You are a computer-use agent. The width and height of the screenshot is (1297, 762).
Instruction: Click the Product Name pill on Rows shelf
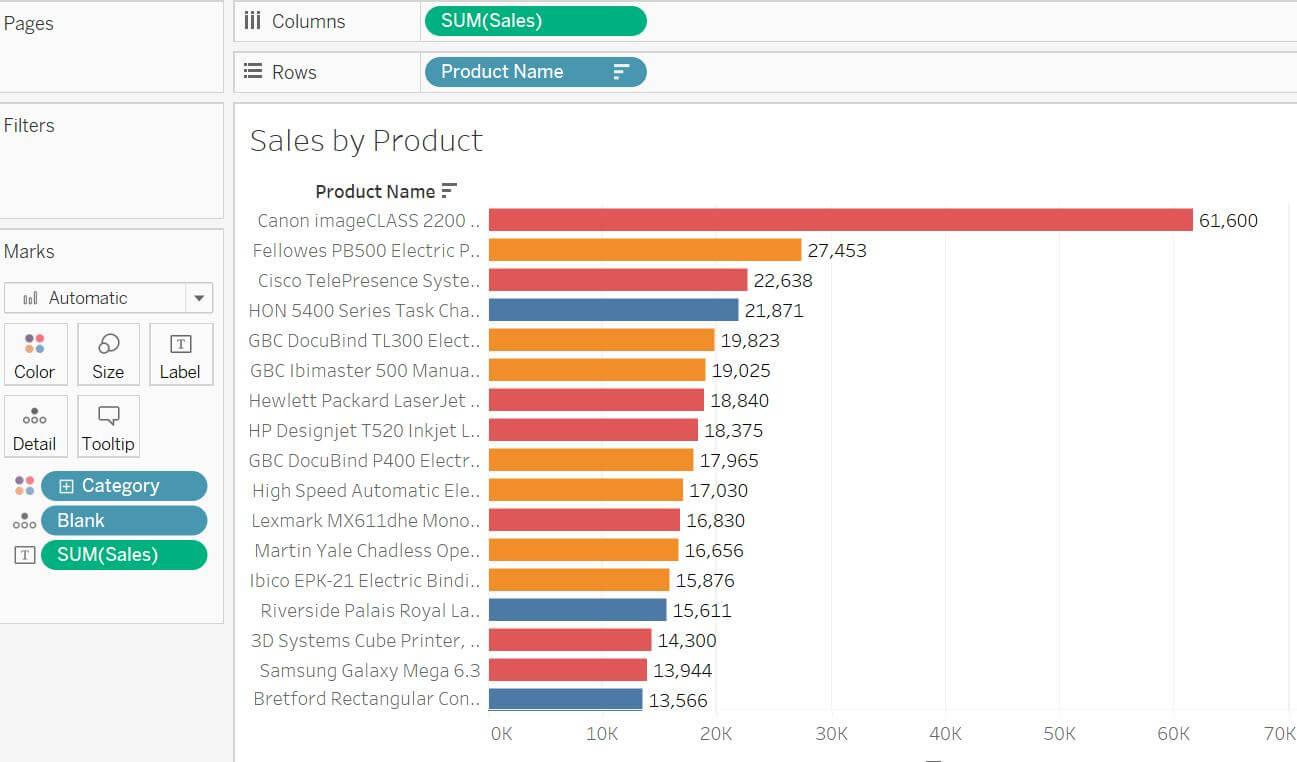pos(535,72)
